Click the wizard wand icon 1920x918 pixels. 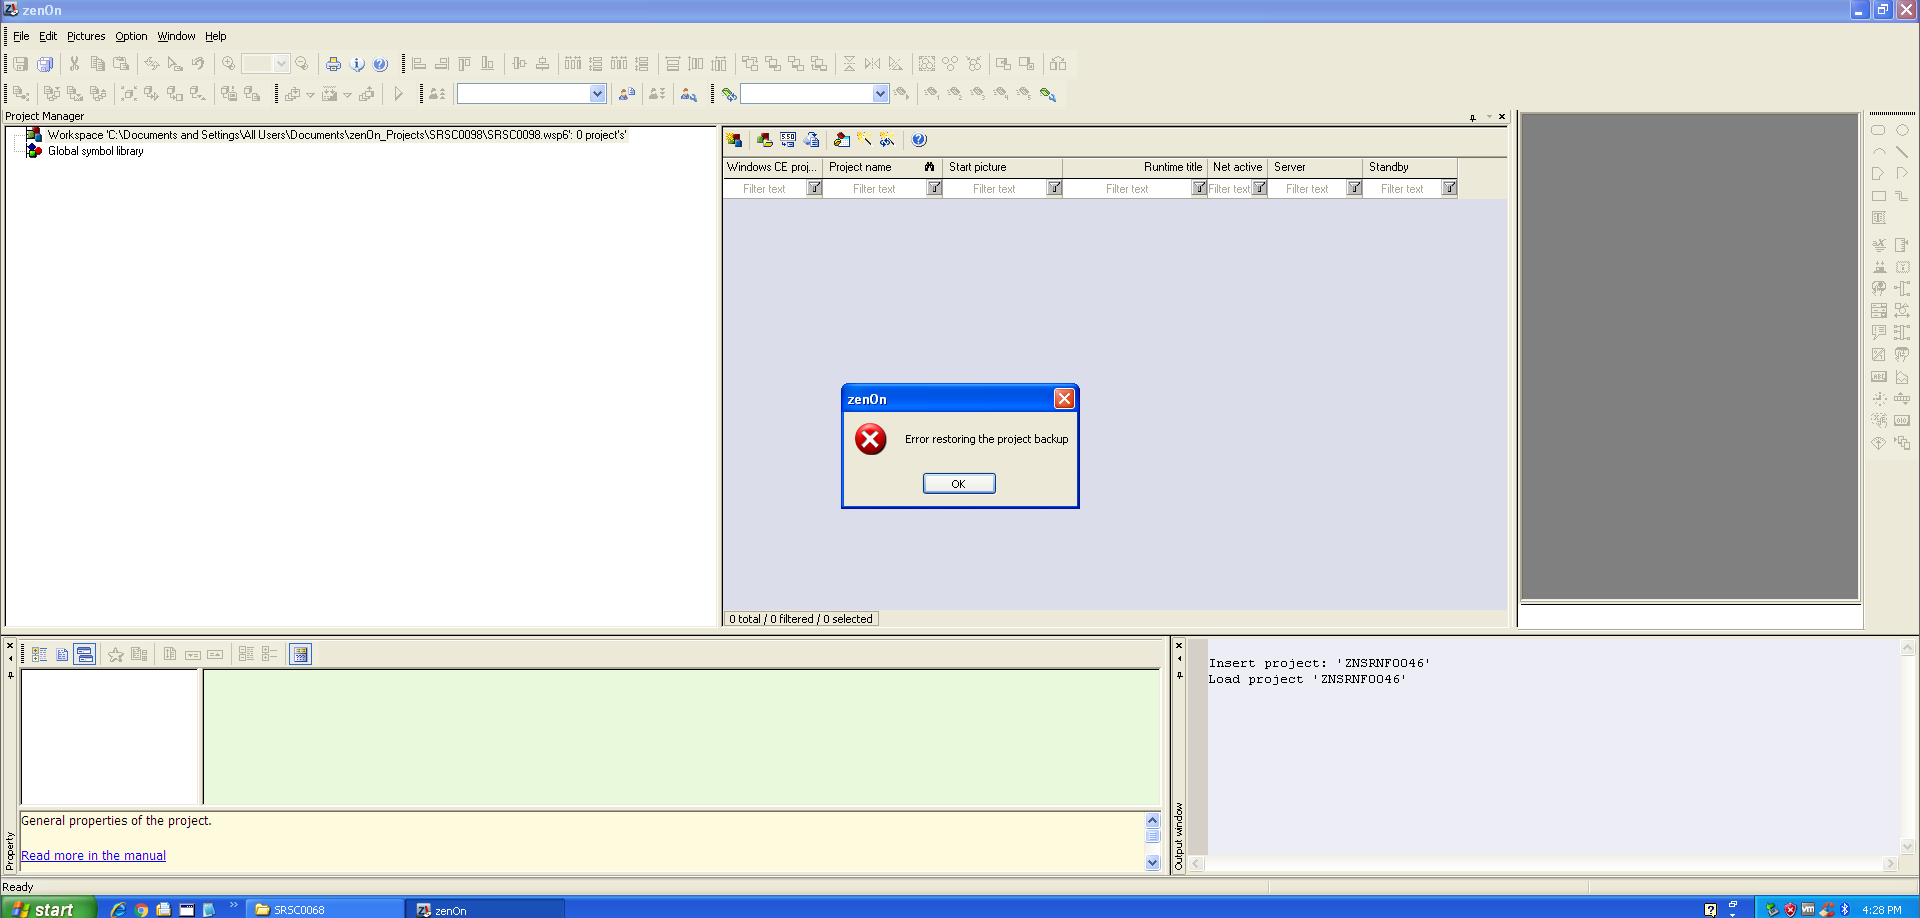click(x=864, y=140)
